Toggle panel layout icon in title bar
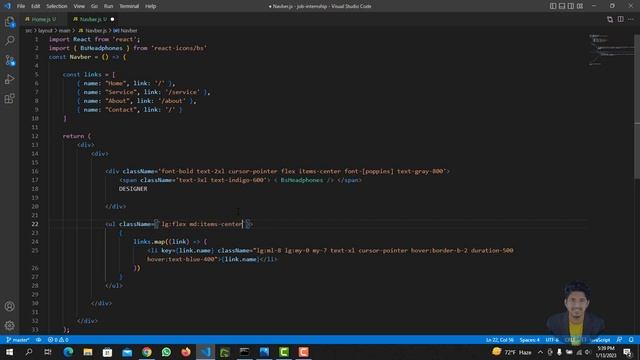 coord(562,6)
